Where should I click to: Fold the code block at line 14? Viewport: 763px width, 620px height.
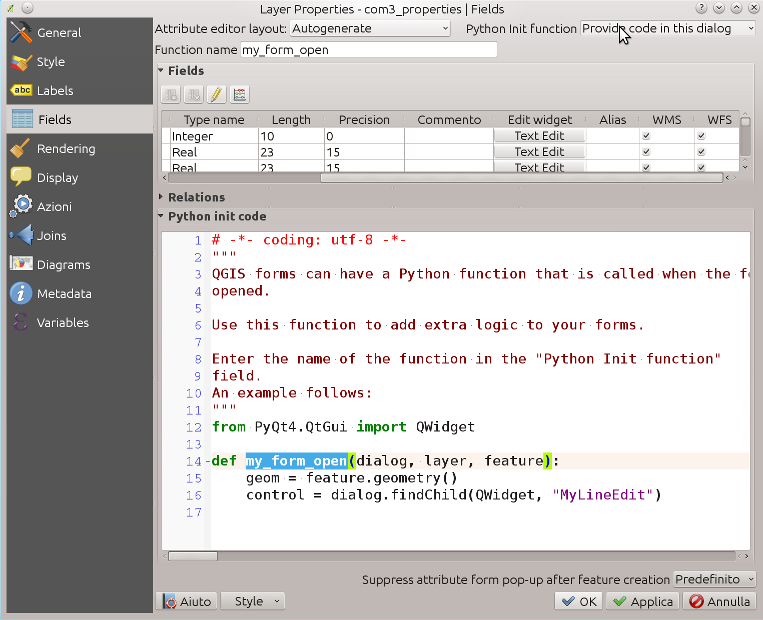[x=208, y=461]
